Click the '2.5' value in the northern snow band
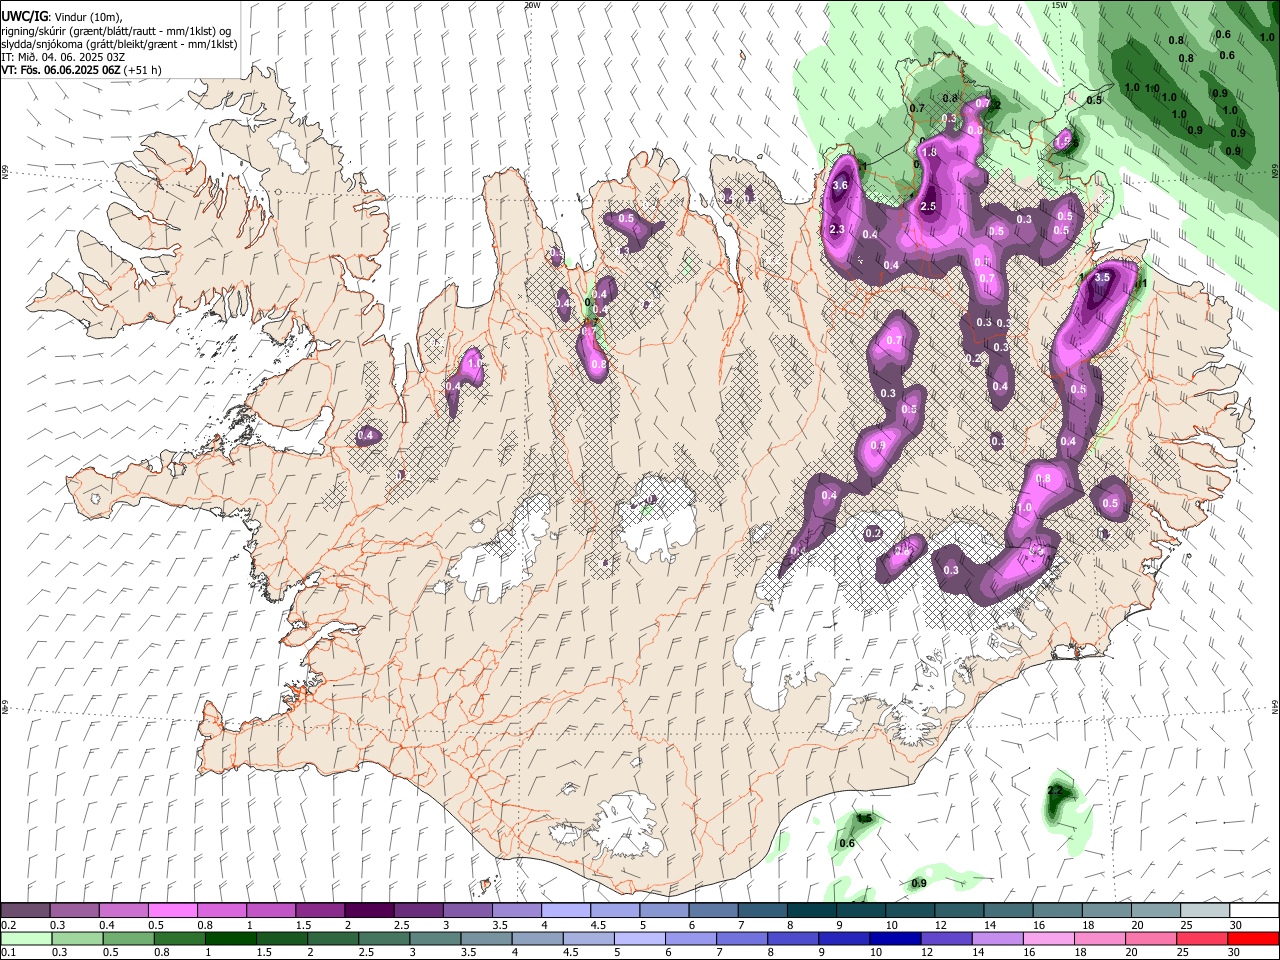The height and width of the screenshot is (960, 1280). (x=928, y=207)
